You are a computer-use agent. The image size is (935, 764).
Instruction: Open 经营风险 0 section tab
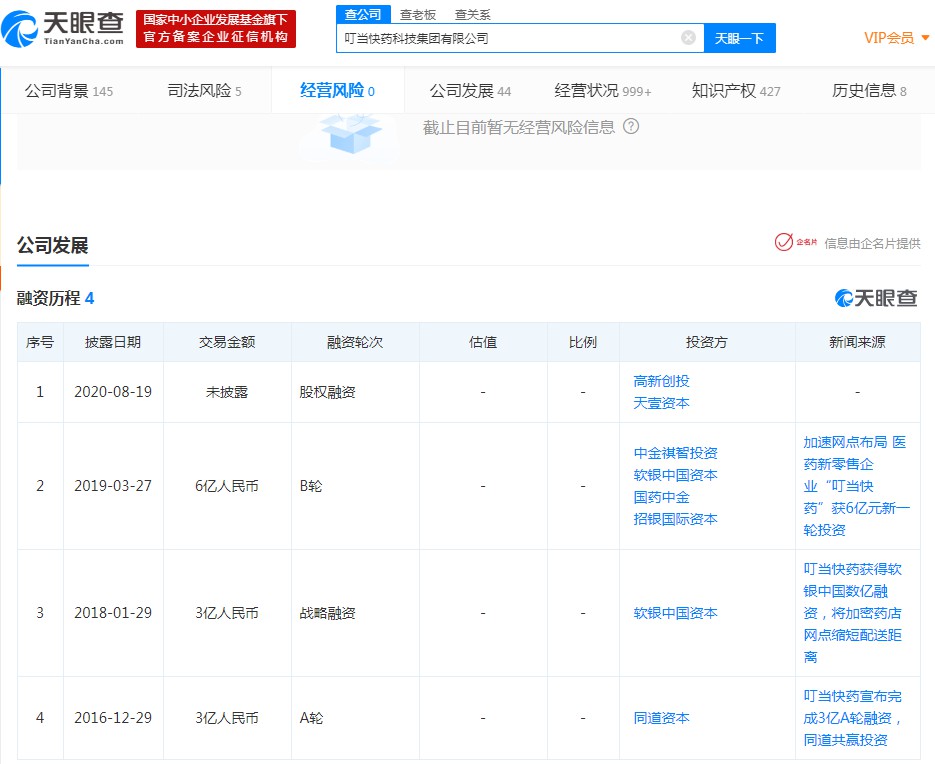pyautogui.click(x=338, y=91)
